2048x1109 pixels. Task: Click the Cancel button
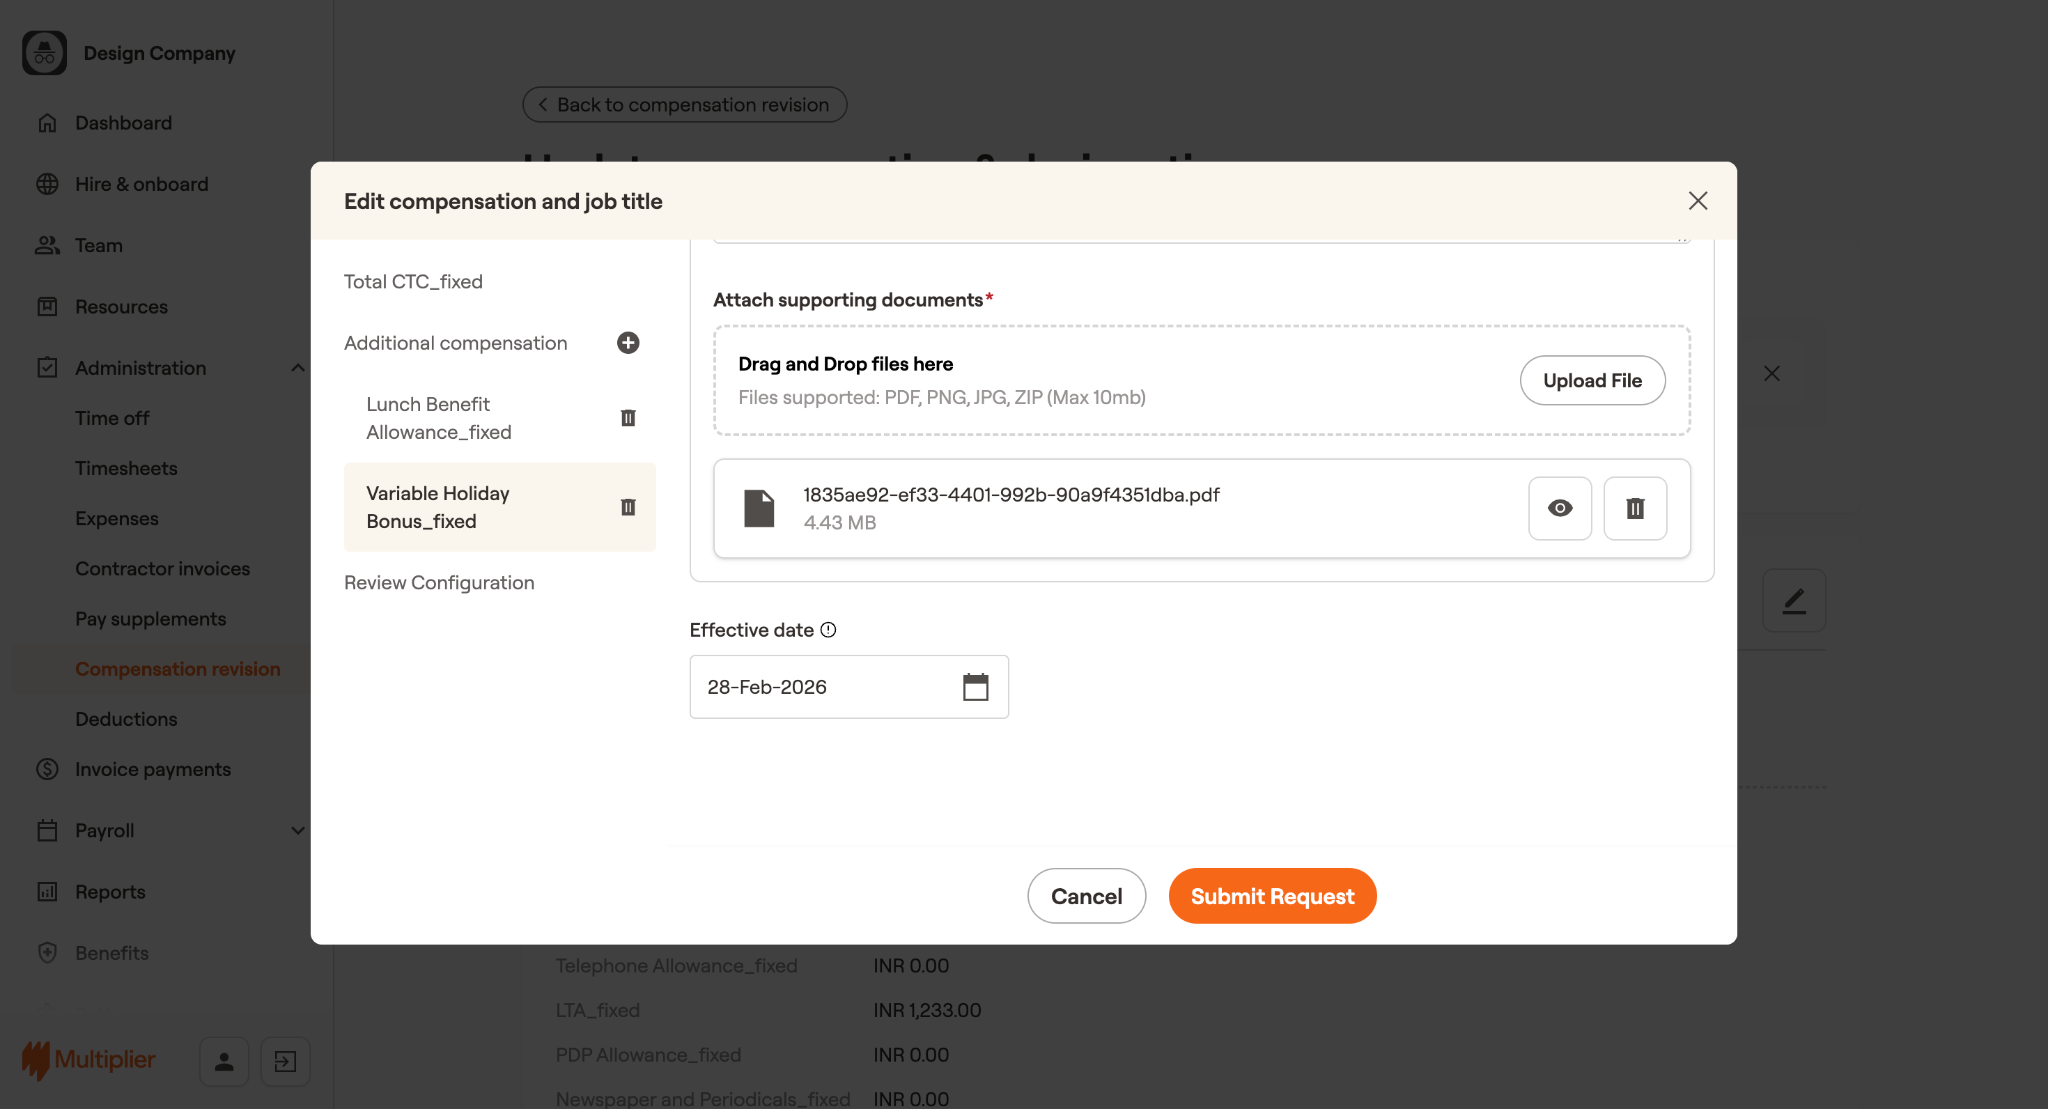click(x=1086, y=896)
